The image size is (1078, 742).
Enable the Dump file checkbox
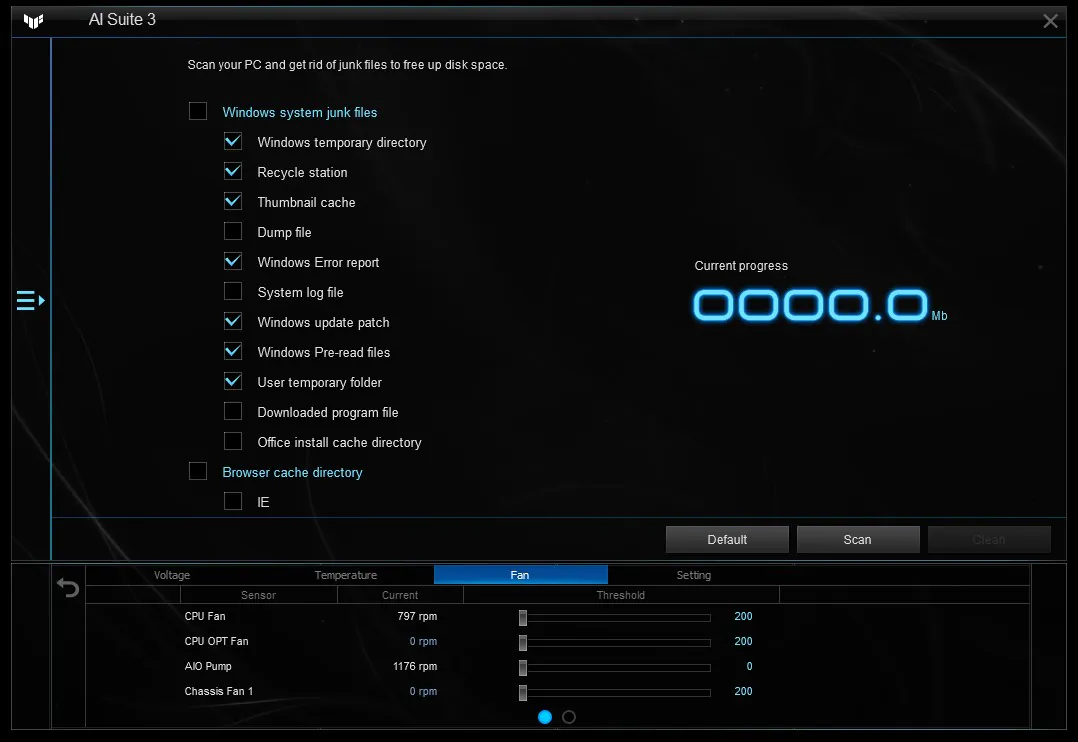pos(233,231)
